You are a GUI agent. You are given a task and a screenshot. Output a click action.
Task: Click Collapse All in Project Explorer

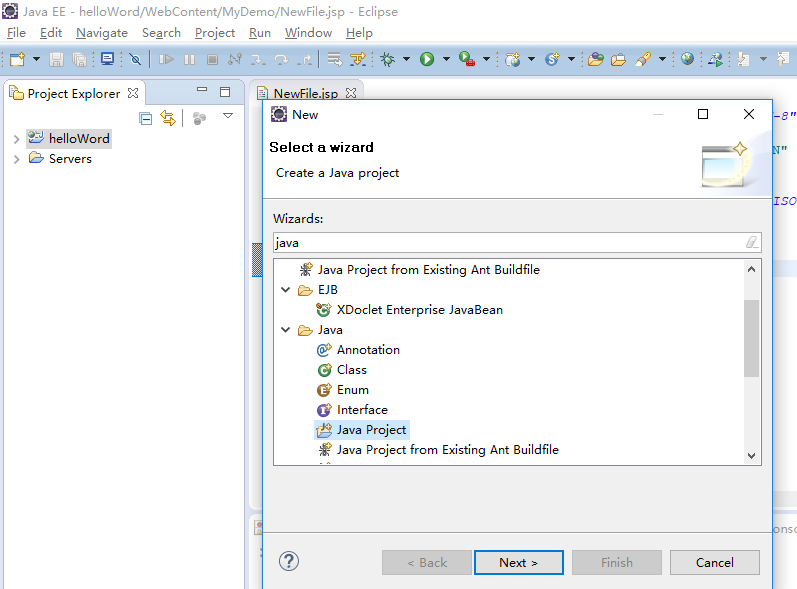click(145, 119)
